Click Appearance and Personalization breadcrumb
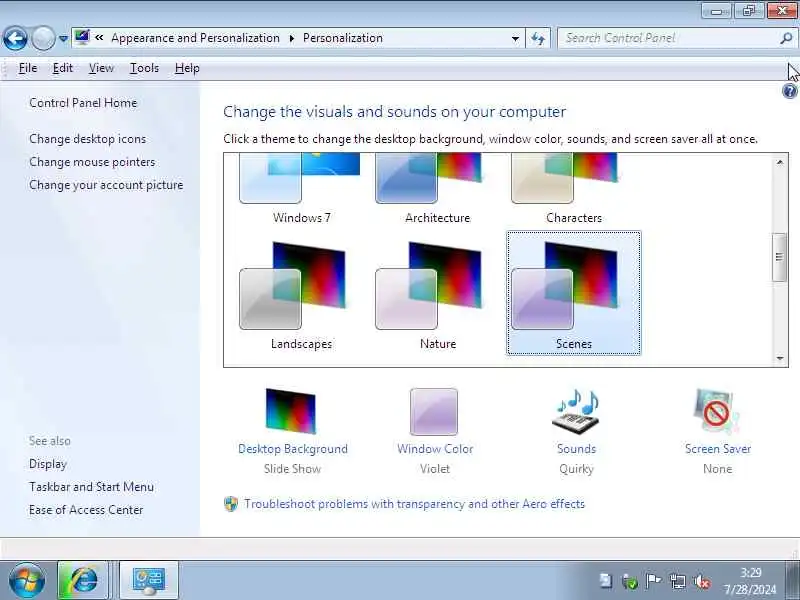Image resolution: width=800 pixels, height=600 pixels. tap(195, 38)
